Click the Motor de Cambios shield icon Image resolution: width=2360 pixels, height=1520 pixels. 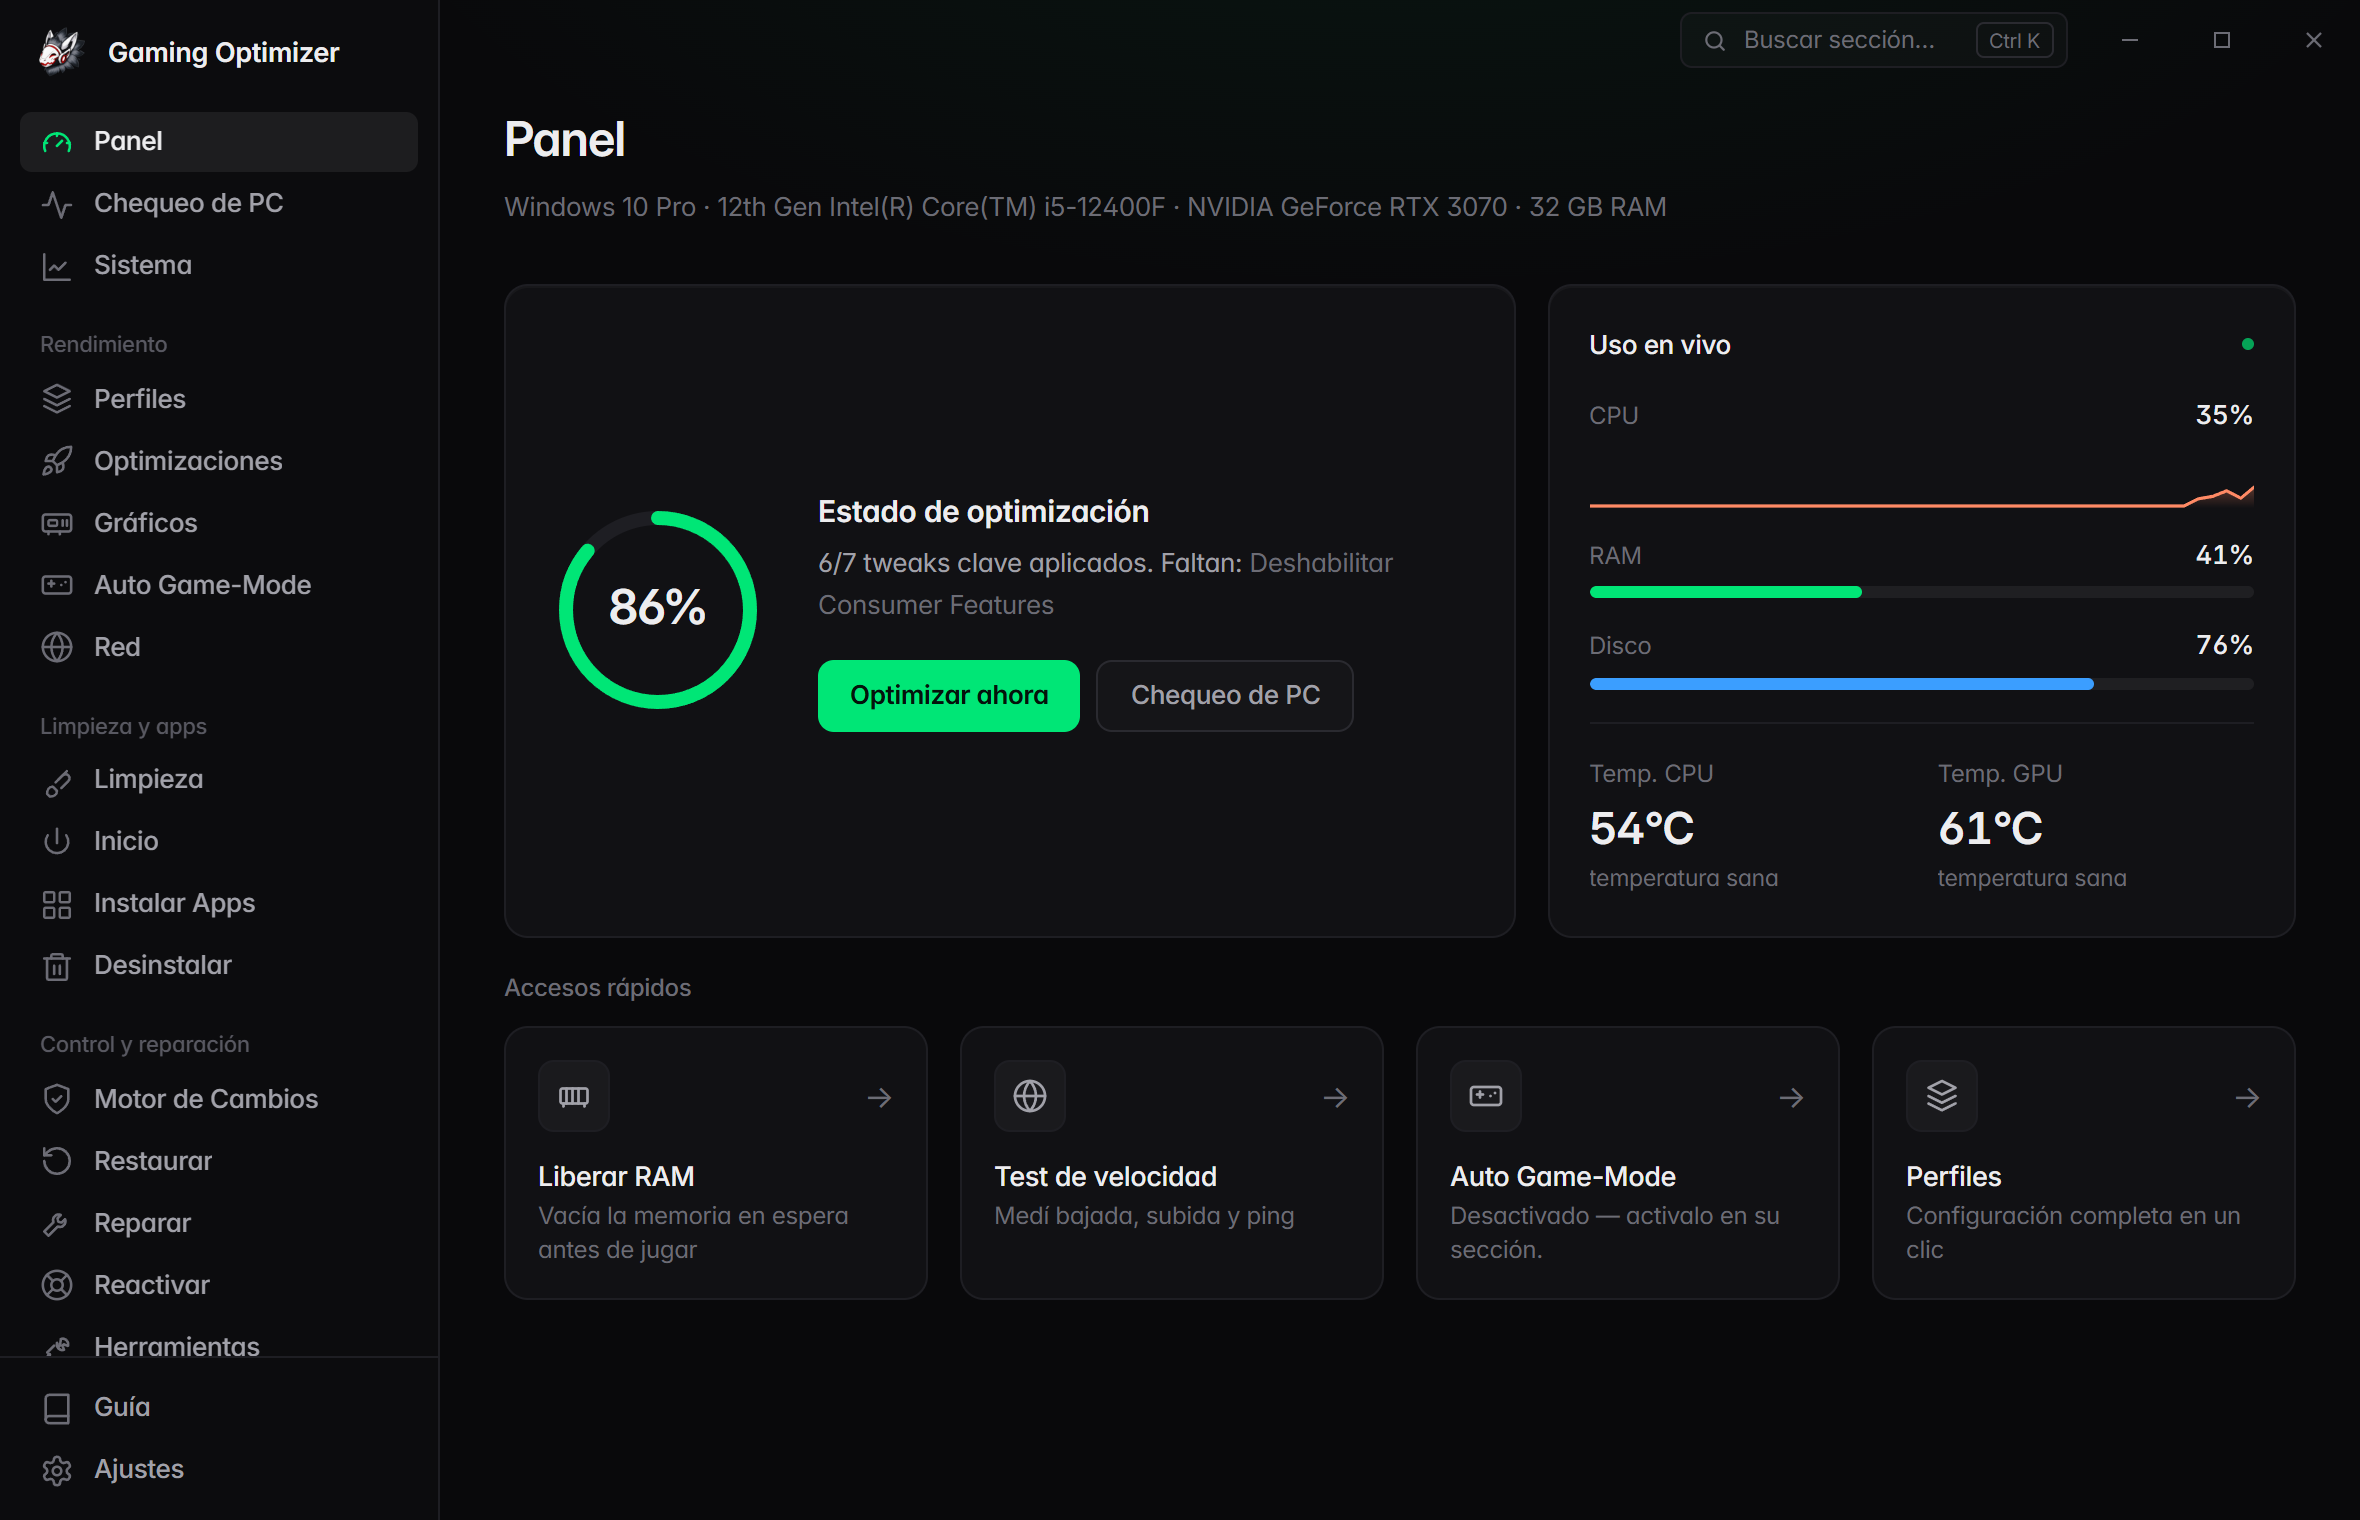[x=57, y=1099]
